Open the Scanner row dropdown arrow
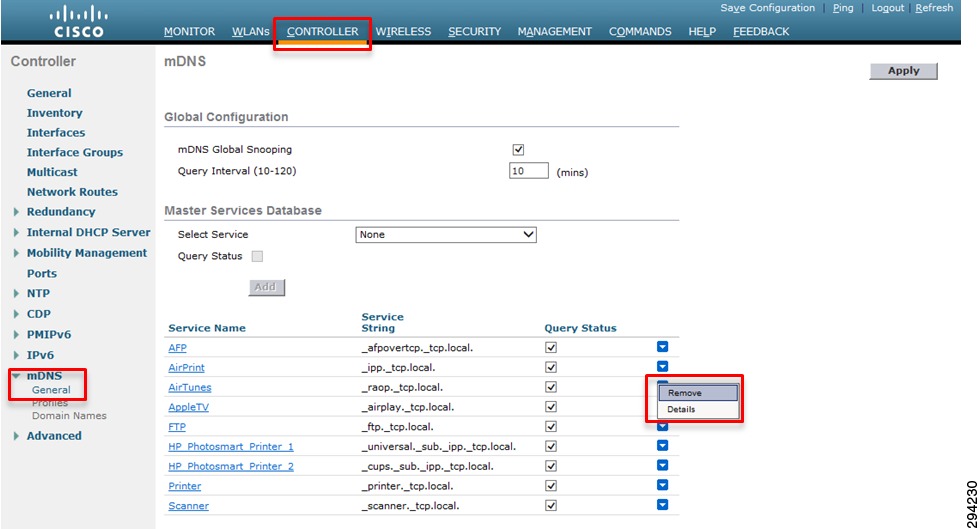 click(662, 505)
